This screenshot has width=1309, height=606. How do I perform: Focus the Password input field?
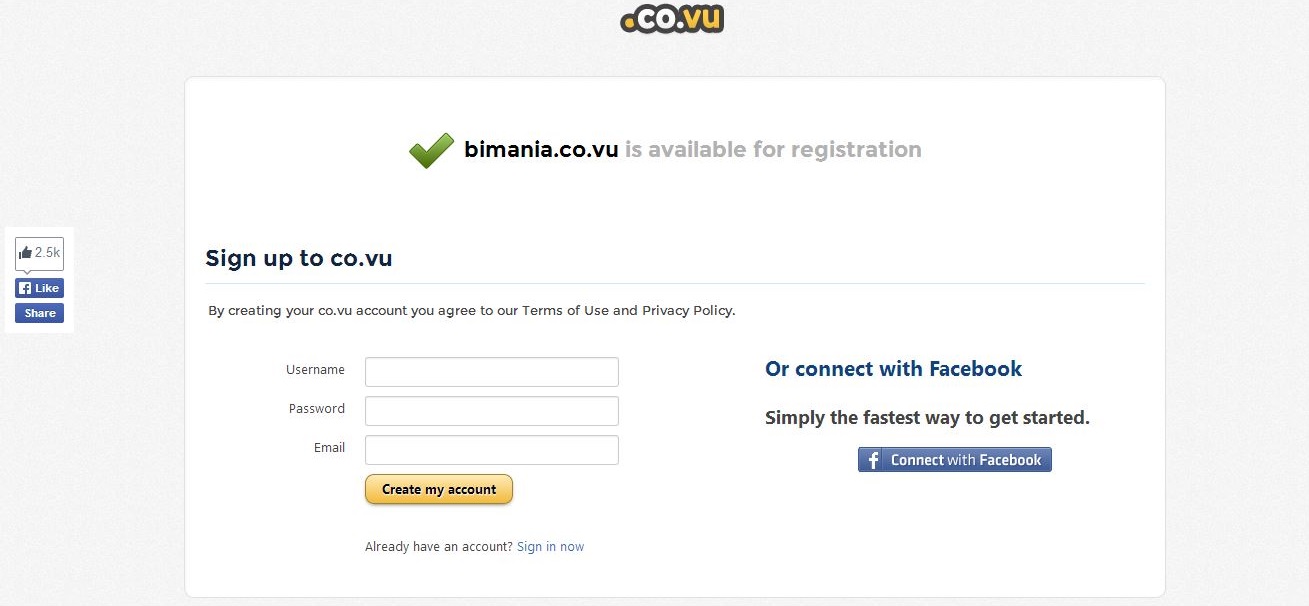(492, 411)
